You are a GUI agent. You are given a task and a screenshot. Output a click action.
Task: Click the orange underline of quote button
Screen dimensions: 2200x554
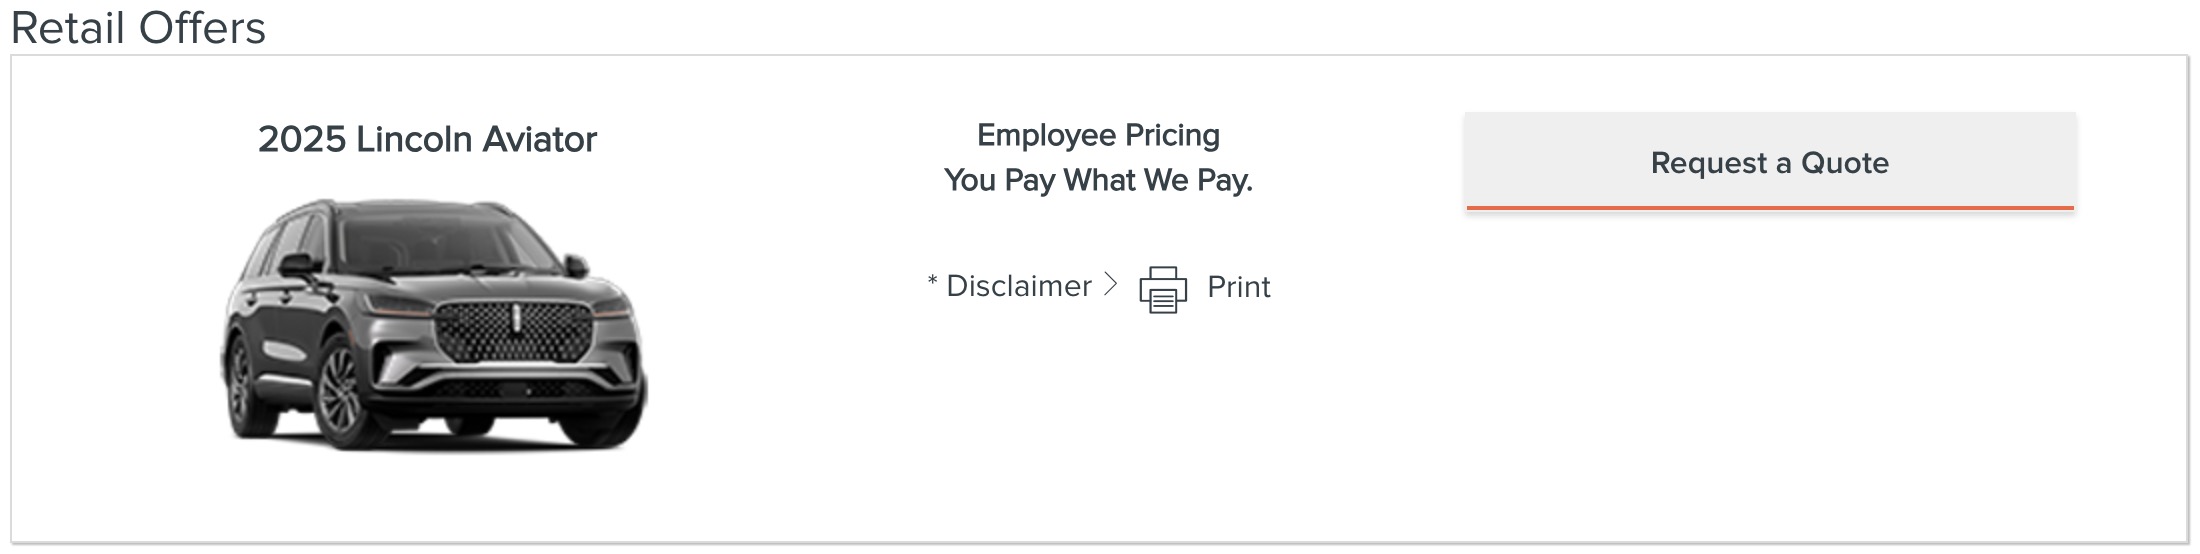coord(1770,207)
